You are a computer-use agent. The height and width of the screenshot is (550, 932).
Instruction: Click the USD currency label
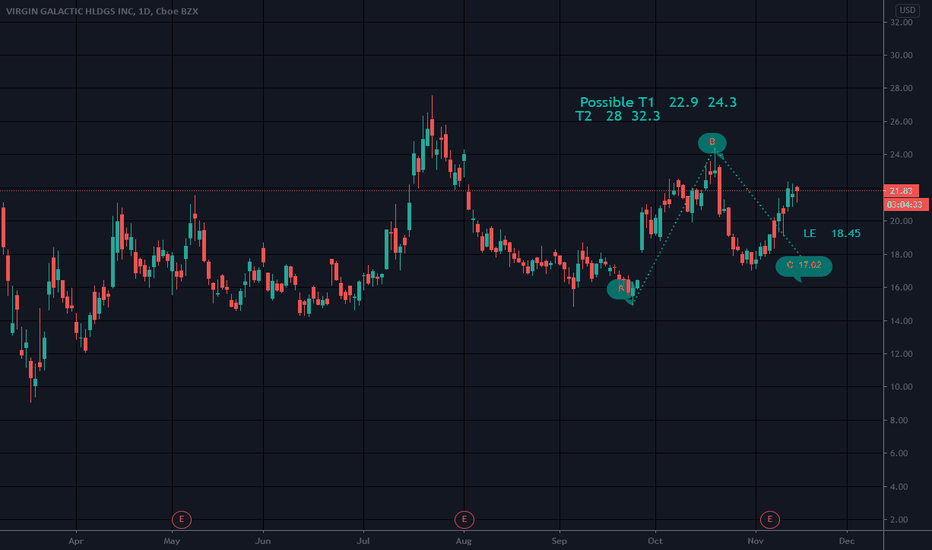click(907, 10)
